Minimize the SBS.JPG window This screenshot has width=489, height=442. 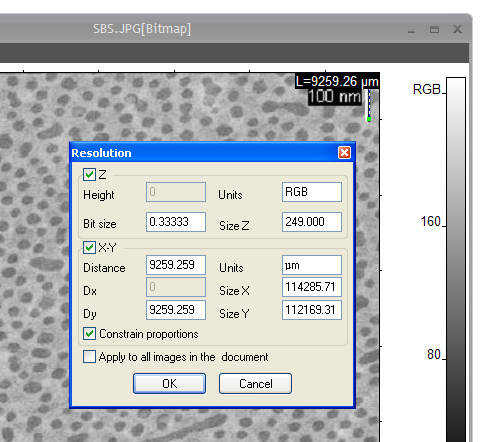[411, 30]
